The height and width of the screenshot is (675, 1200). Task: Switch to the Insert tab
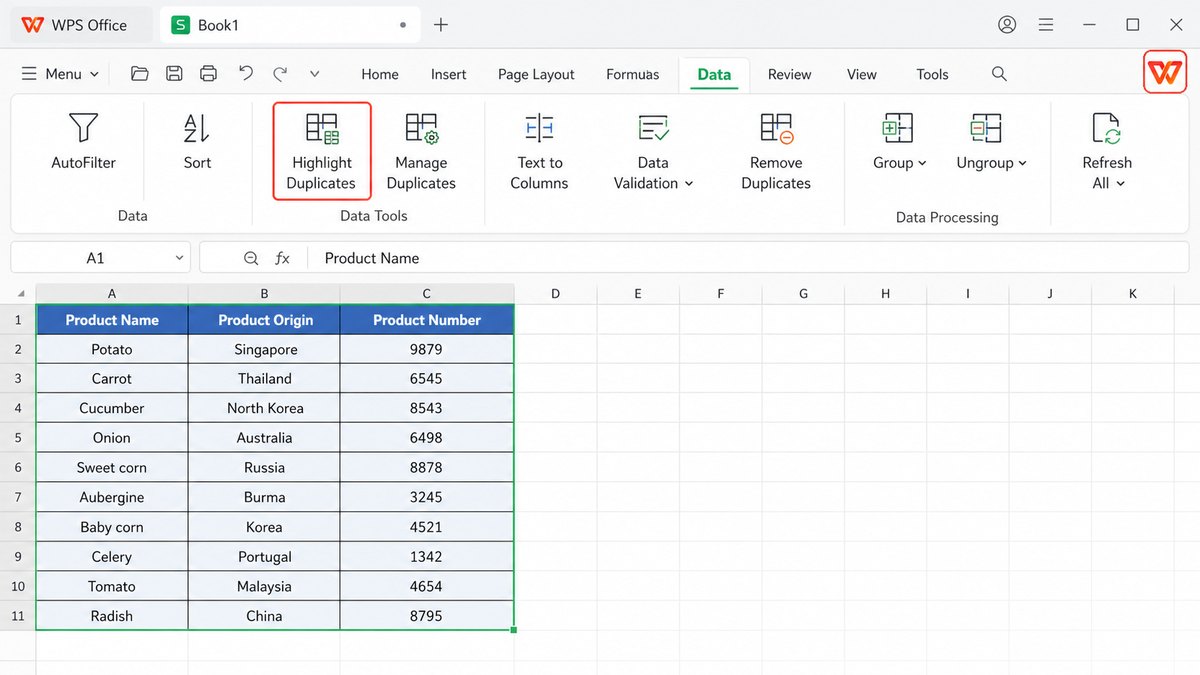pos(449,74)
